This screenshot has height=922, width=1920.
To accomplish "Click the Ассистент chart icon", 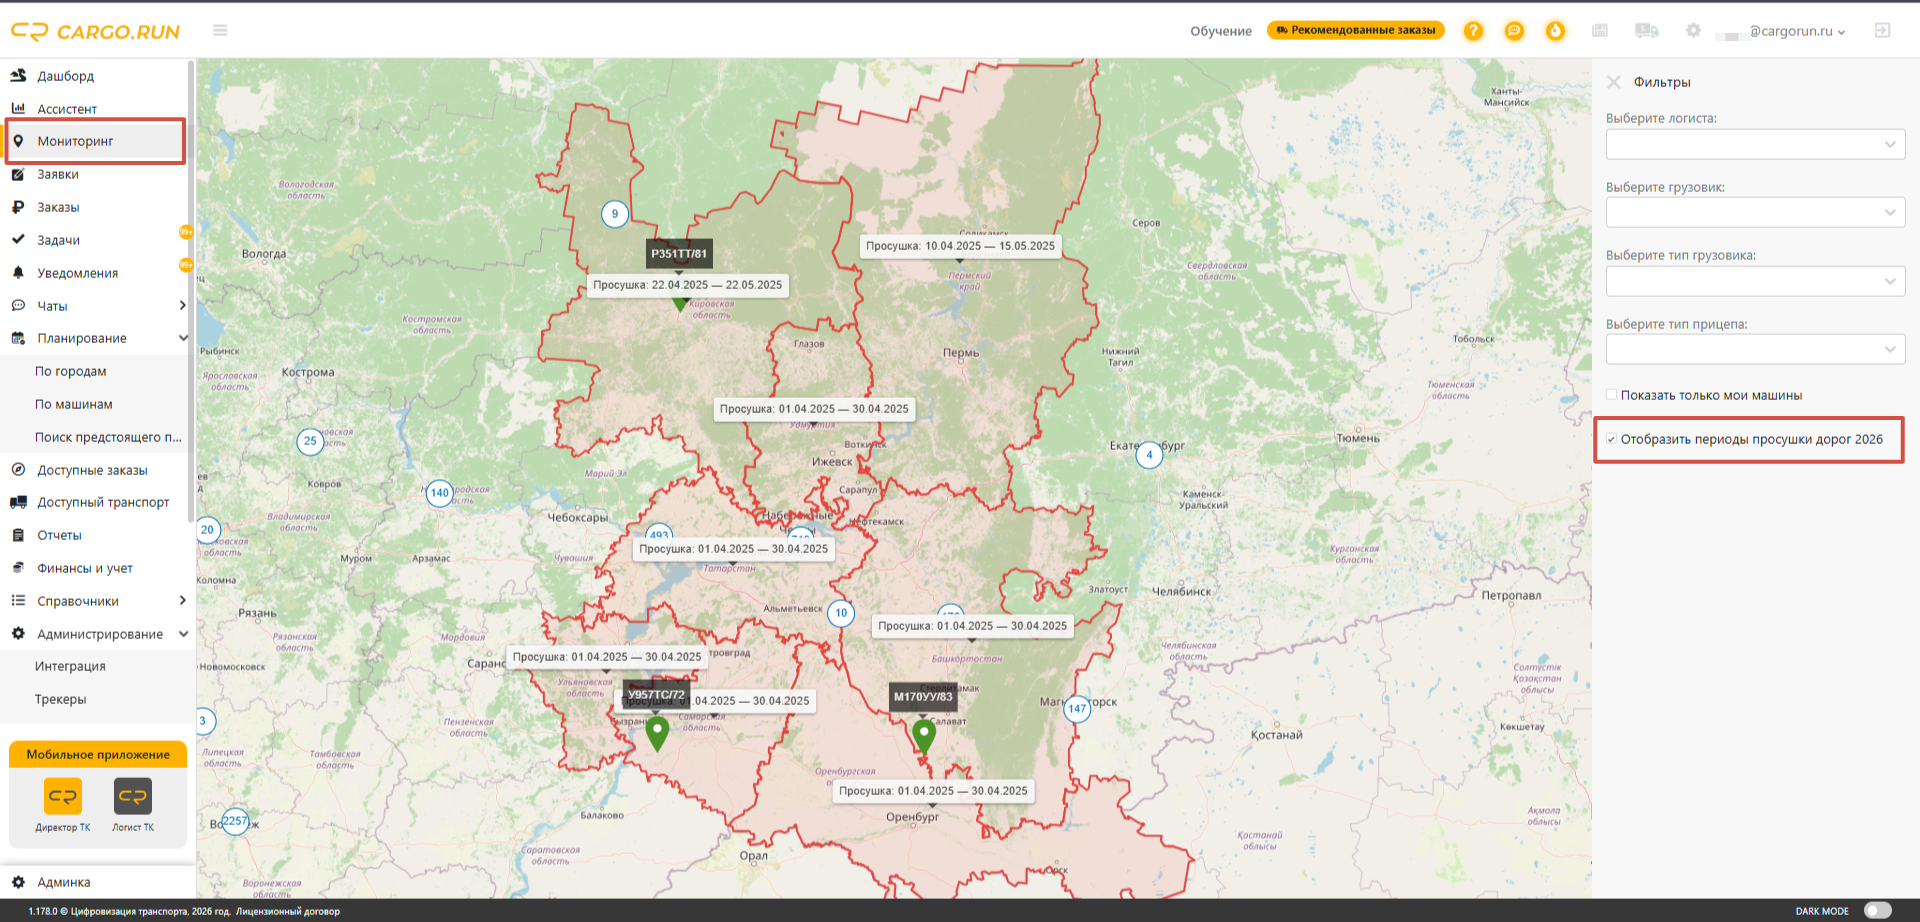I will tap(18, 108).
